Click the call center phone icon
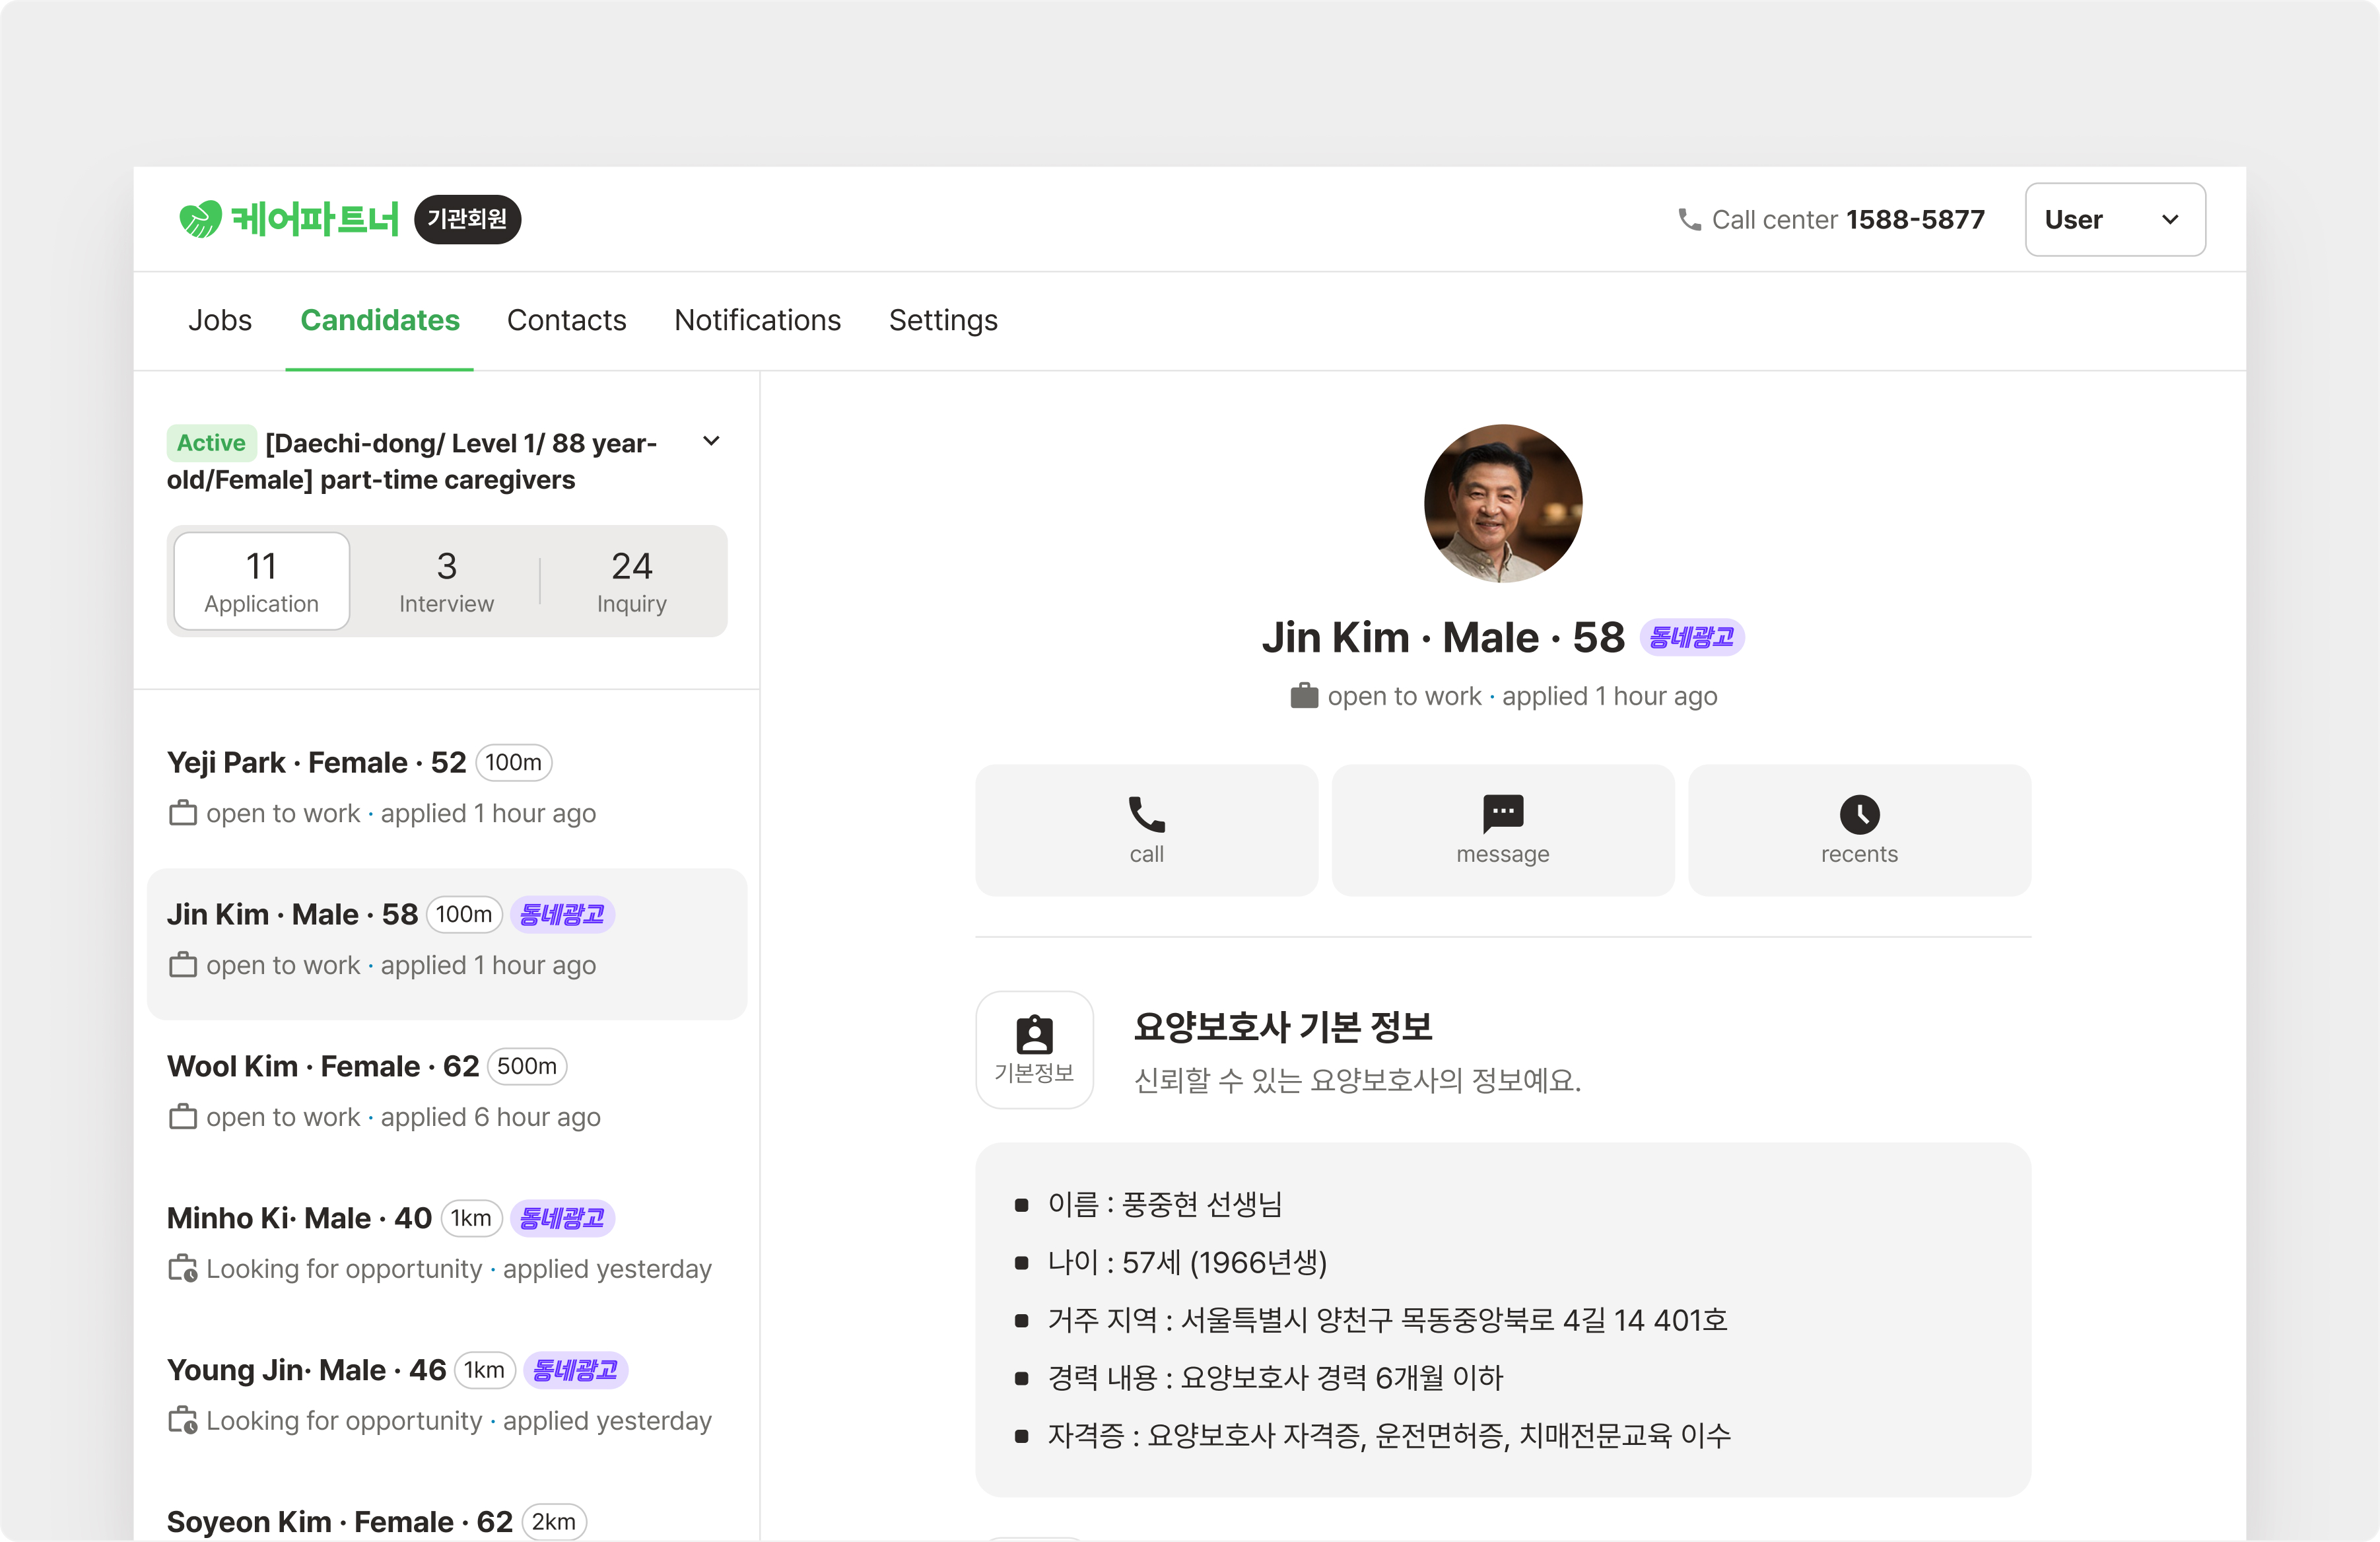The width and height of the screenshot is (2380, 1542). pyautogui.click(x=1689, y=219)
